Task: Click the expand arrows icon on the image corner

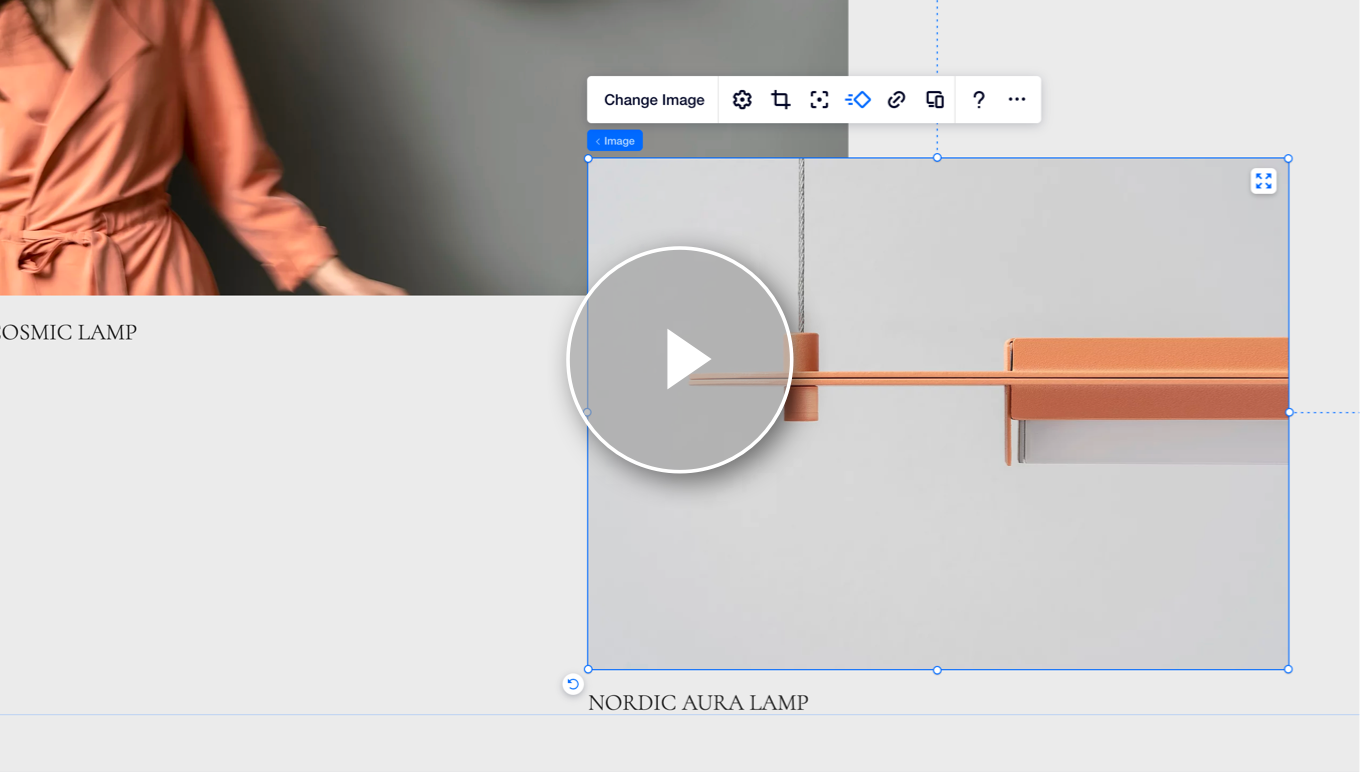Action: coord(1264,181)
